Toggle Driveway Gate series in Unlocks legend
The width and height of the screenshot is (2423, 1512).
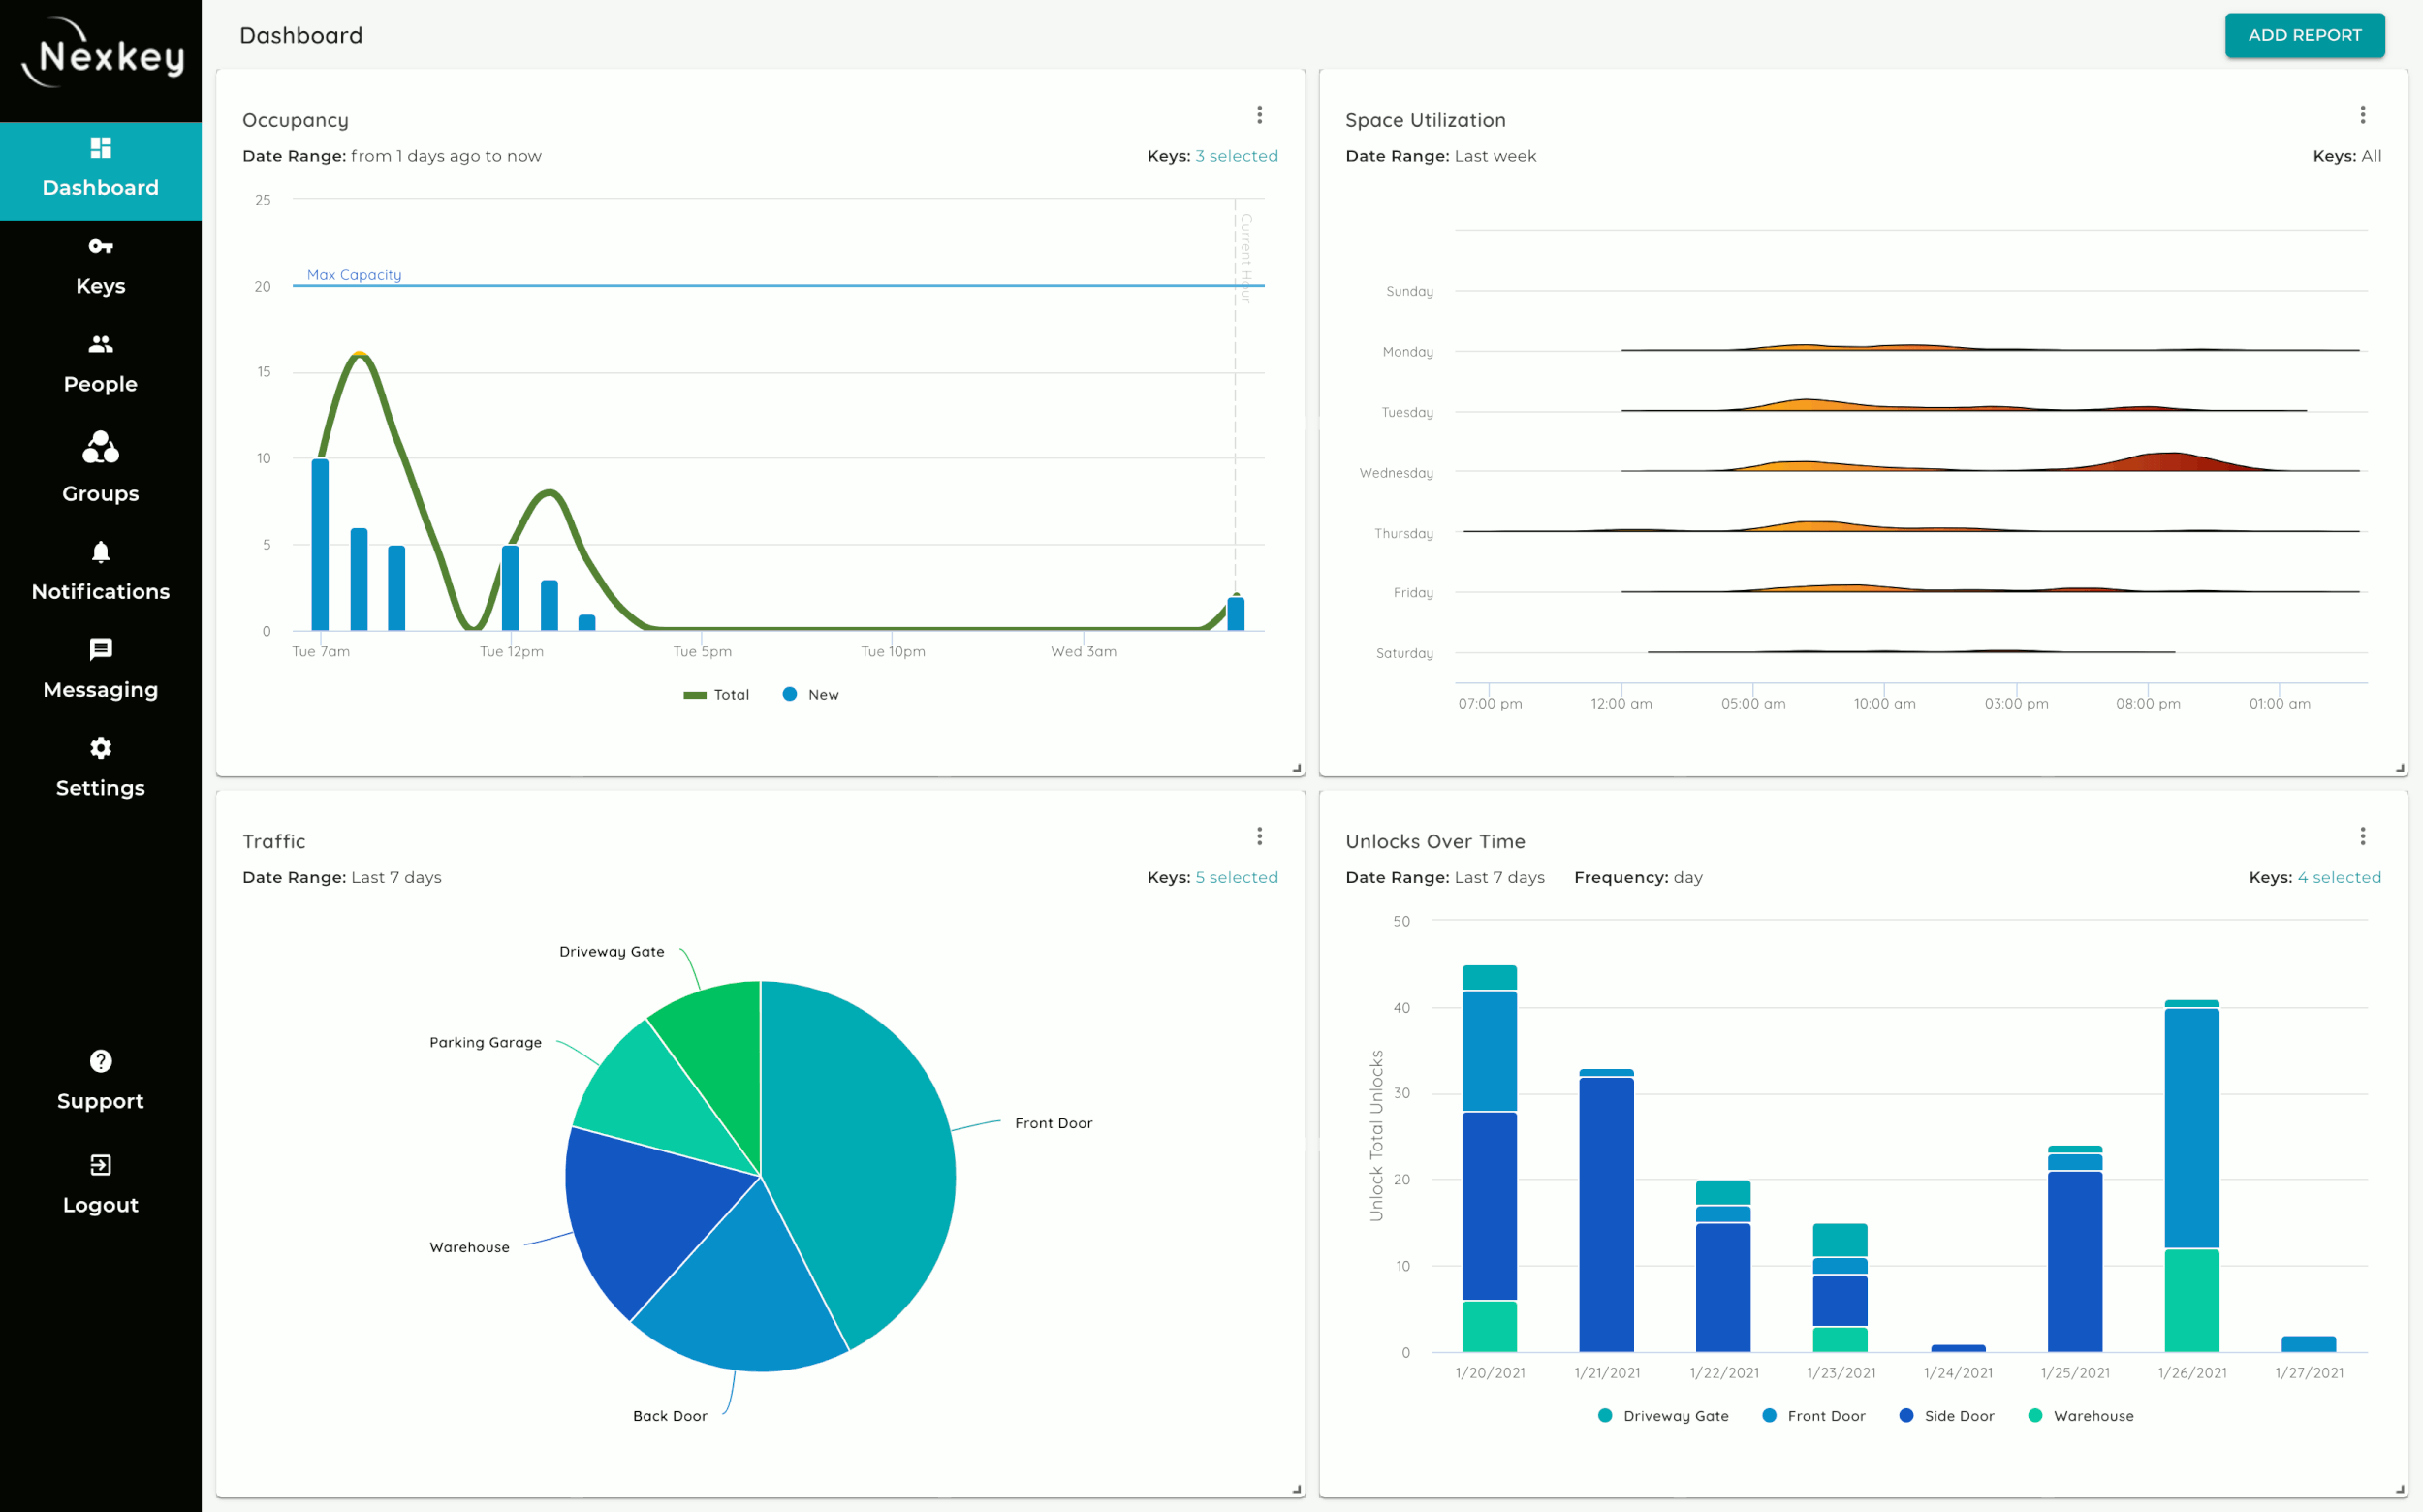click(x=1663, y=1416)
